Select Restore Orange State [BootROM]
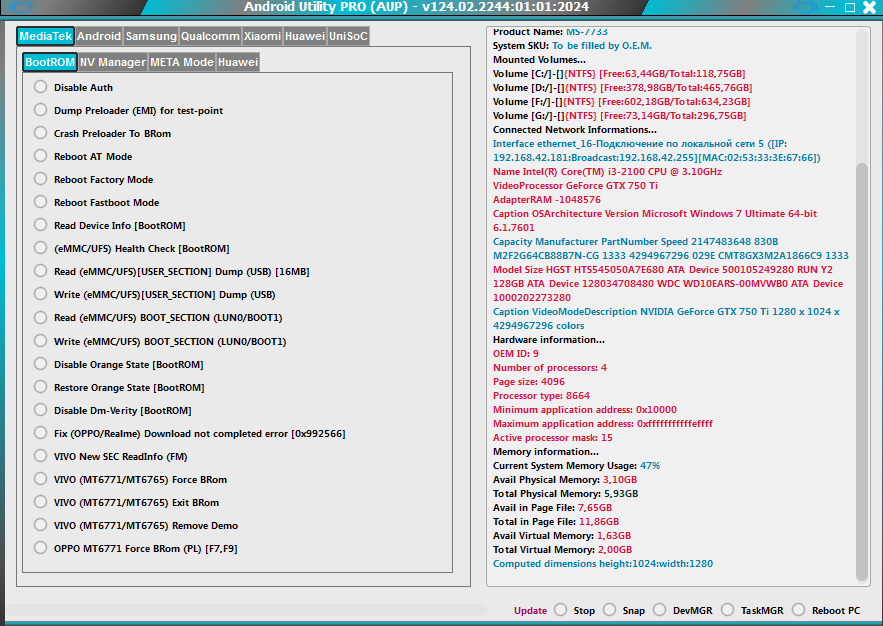Viewport: 883px width, 626px height. pos(41,388)
